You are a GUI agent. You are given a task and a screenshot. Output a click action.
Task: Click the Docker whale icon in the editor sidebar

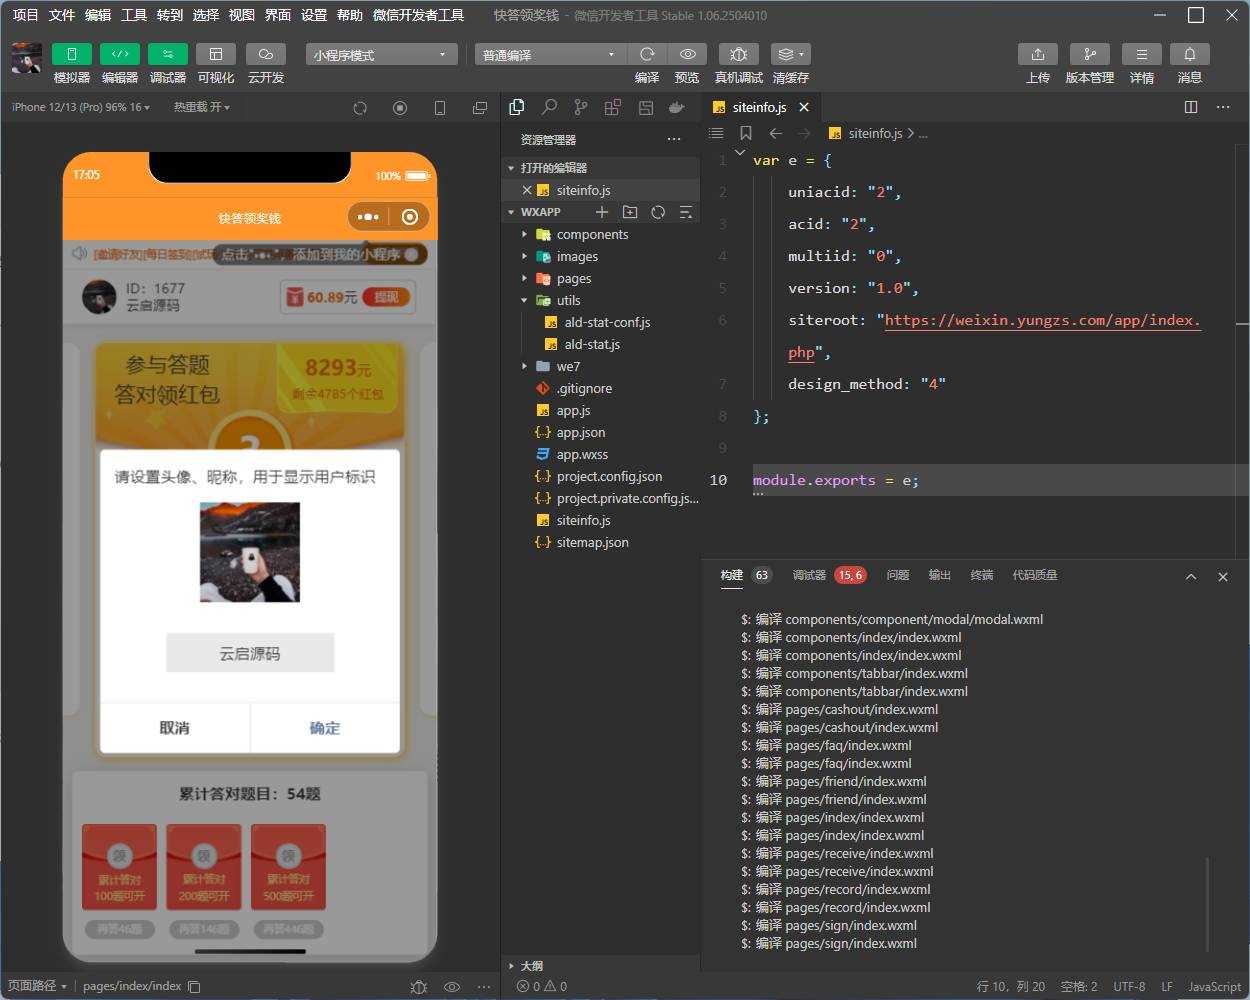click(677, 107)
